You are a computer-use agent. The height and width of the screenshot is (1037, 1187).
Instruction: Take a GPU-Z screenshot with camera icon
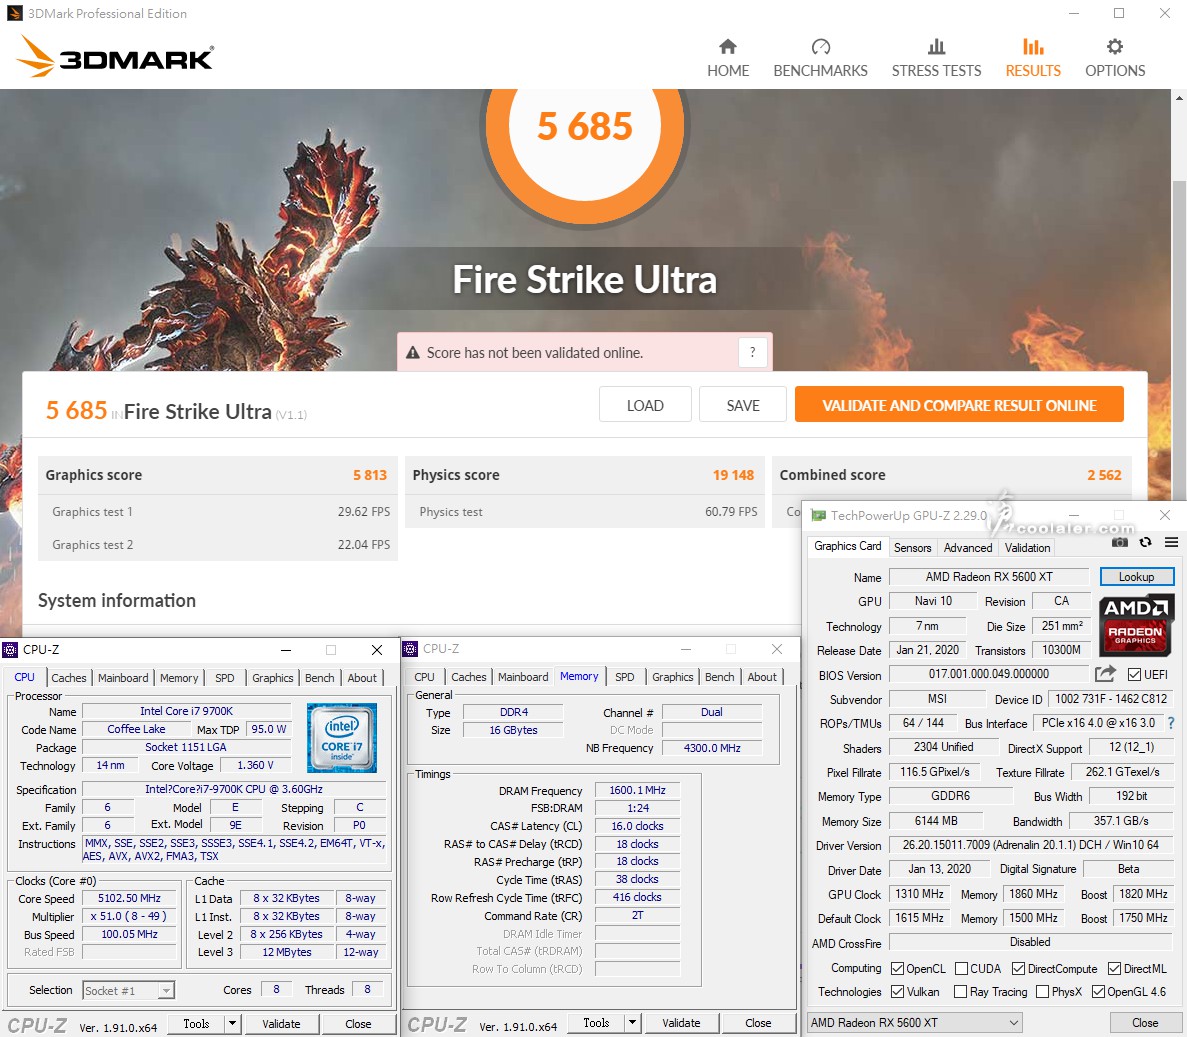(1120, 542)
